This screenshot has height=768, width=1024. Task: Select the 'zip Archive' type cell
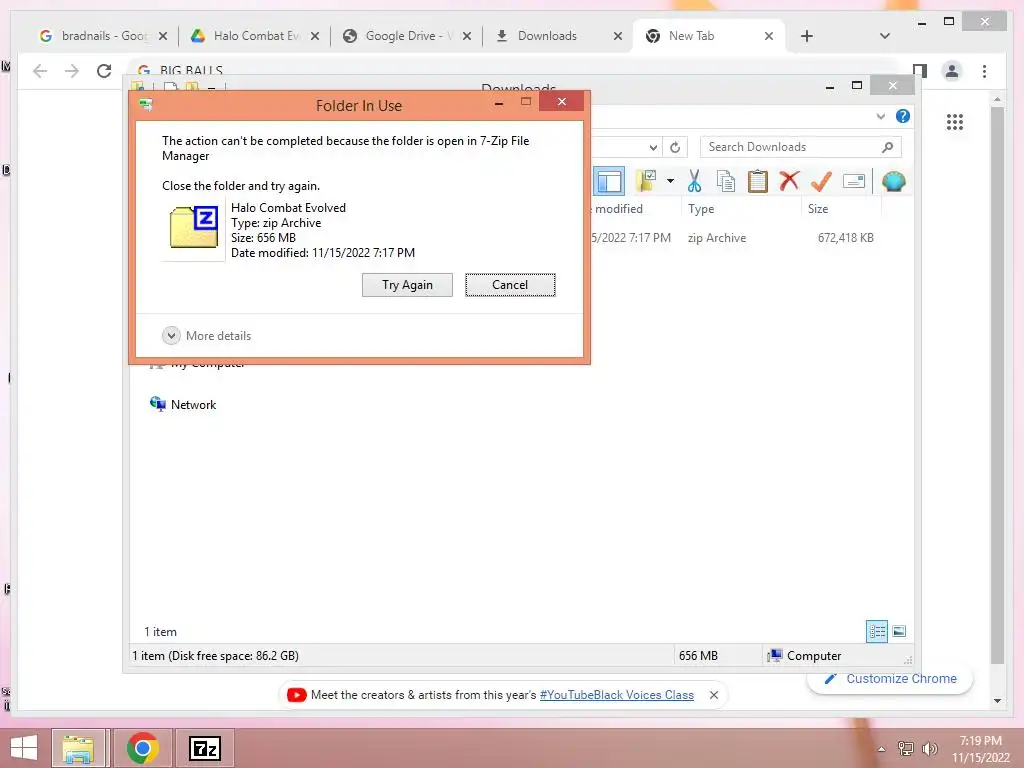716,238
